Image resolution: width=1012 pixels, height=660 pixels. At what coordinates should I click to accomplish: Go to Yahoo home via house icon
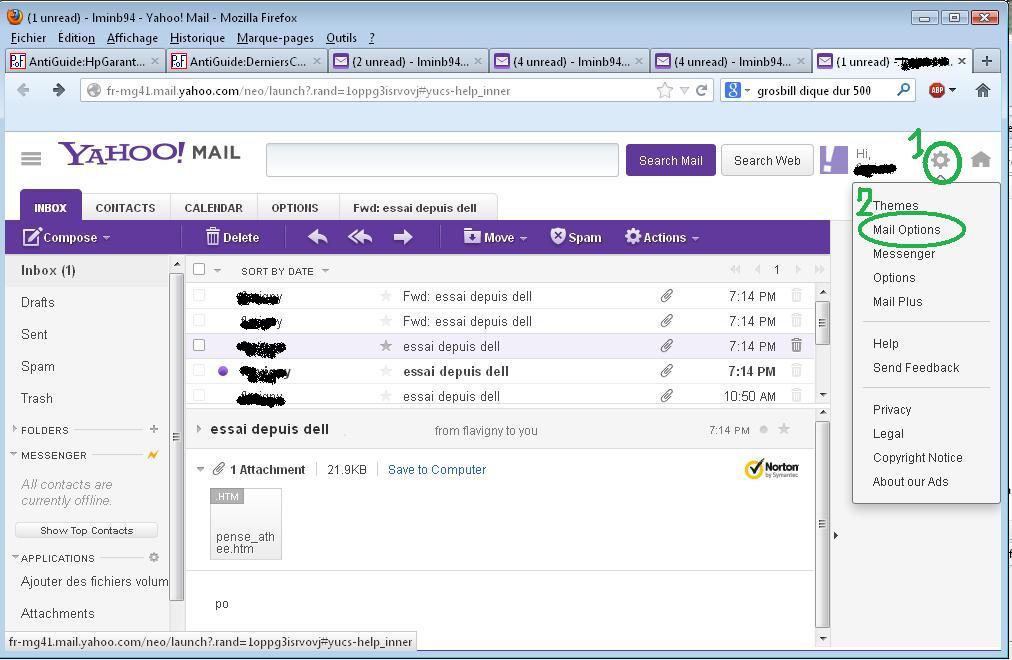tap(980, 159)
